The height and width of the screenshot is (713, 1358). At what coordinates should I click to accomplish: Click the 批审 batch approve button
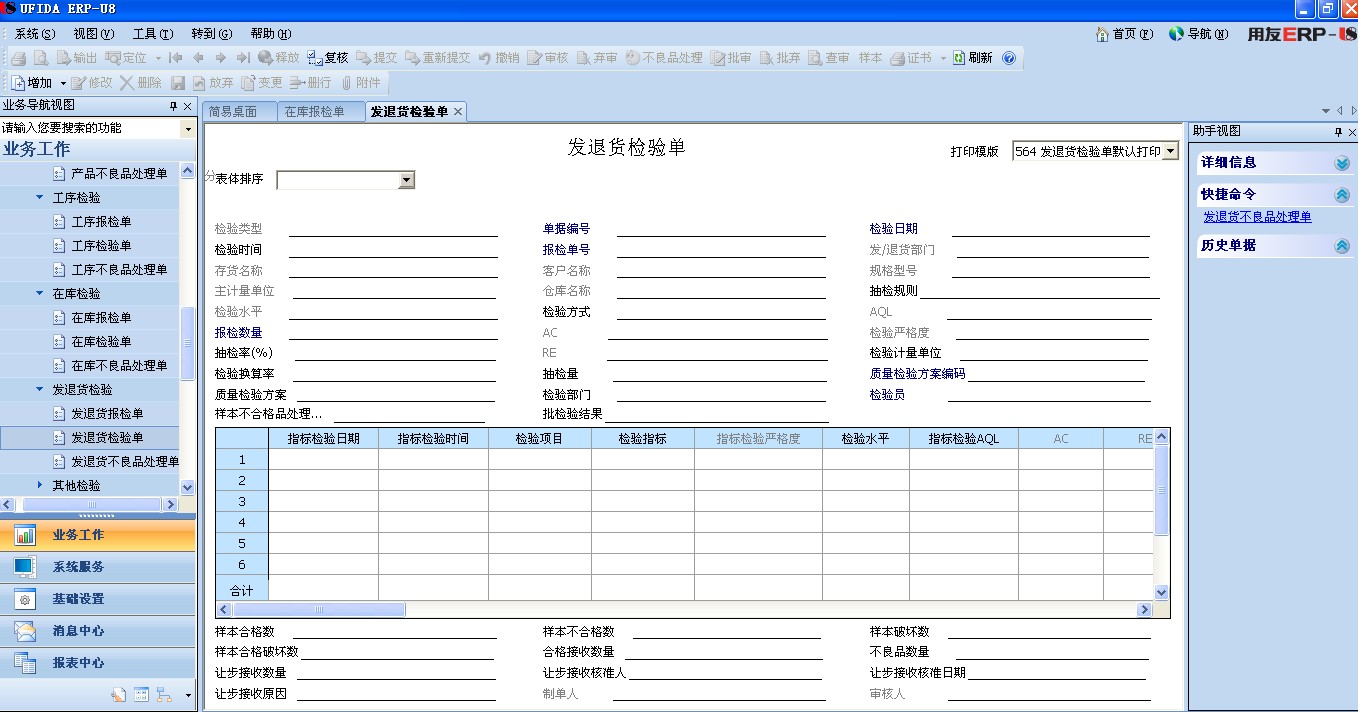point(731,58)
